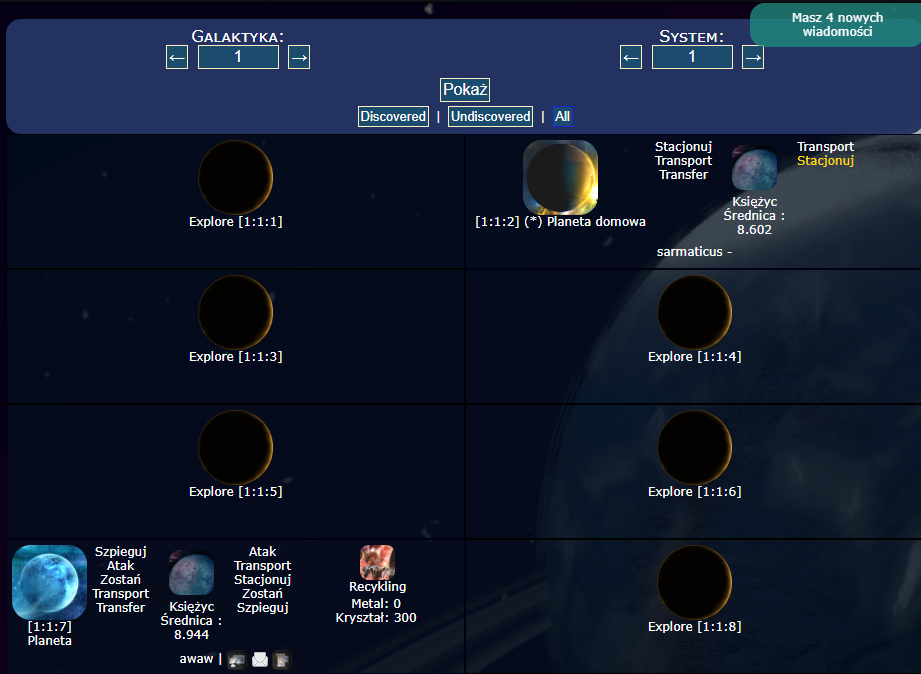Click the moon icon of home planet 1:1:2
Screen dimensions: 921x674
click(754, 169)
